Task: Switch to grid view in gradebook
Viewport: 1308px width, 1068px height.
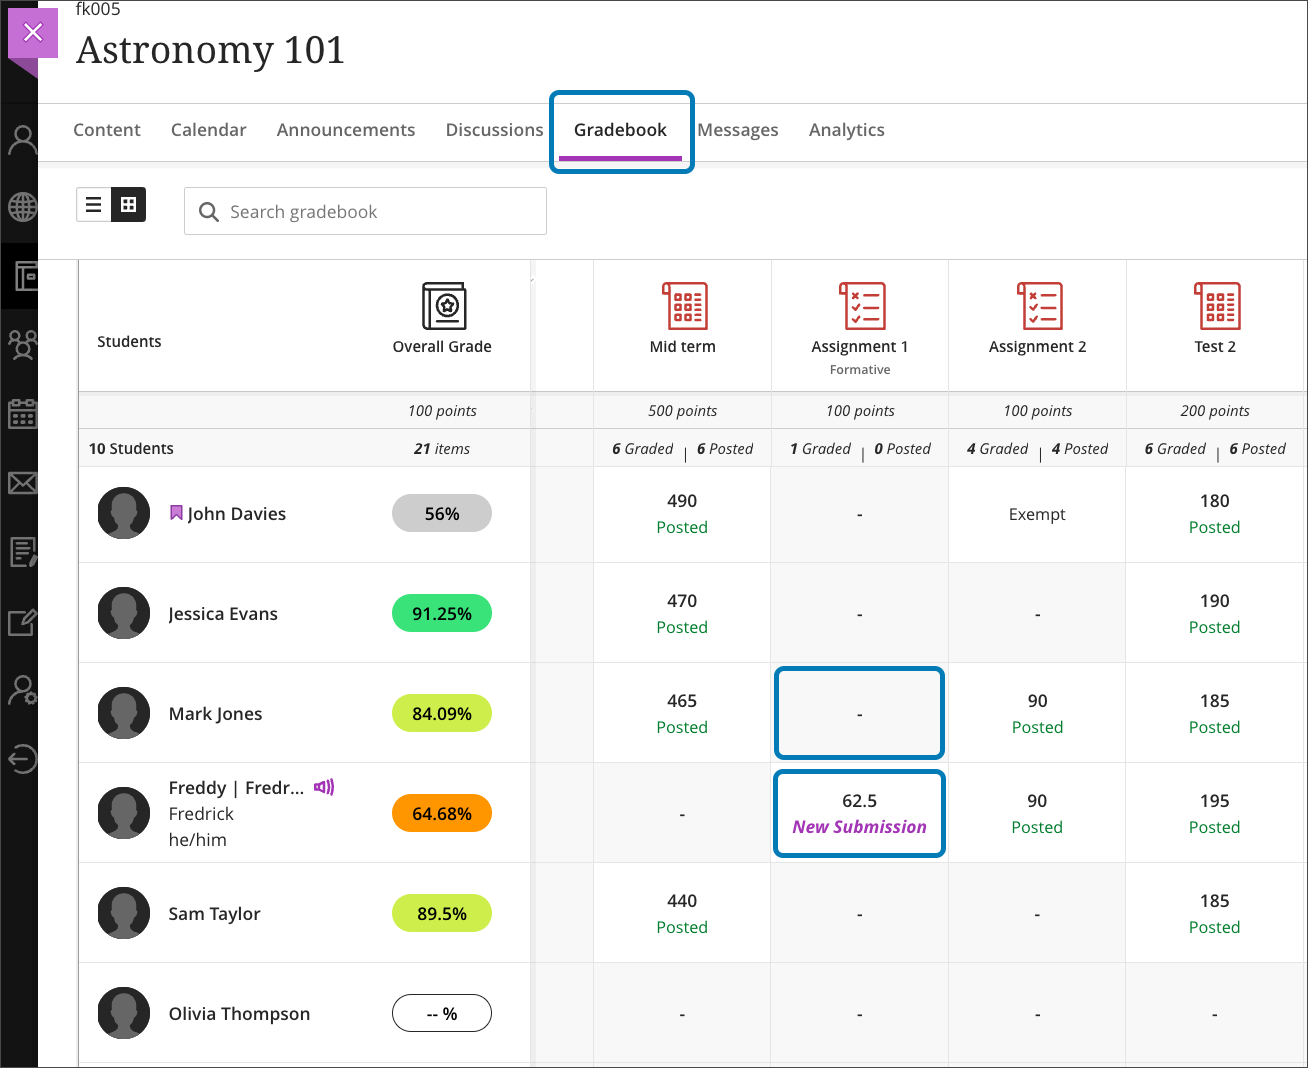Action: (x=129, y=205)
